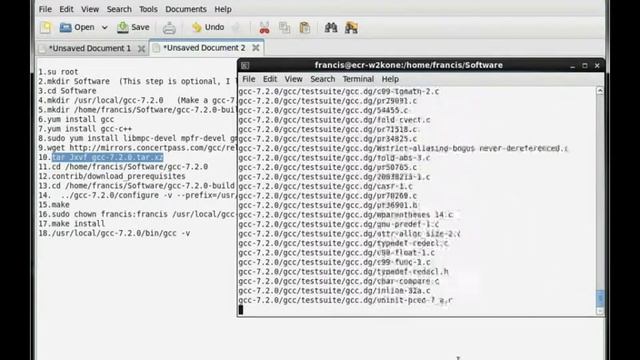Open the Terminal menu in the terminal window

click(358, 79)
